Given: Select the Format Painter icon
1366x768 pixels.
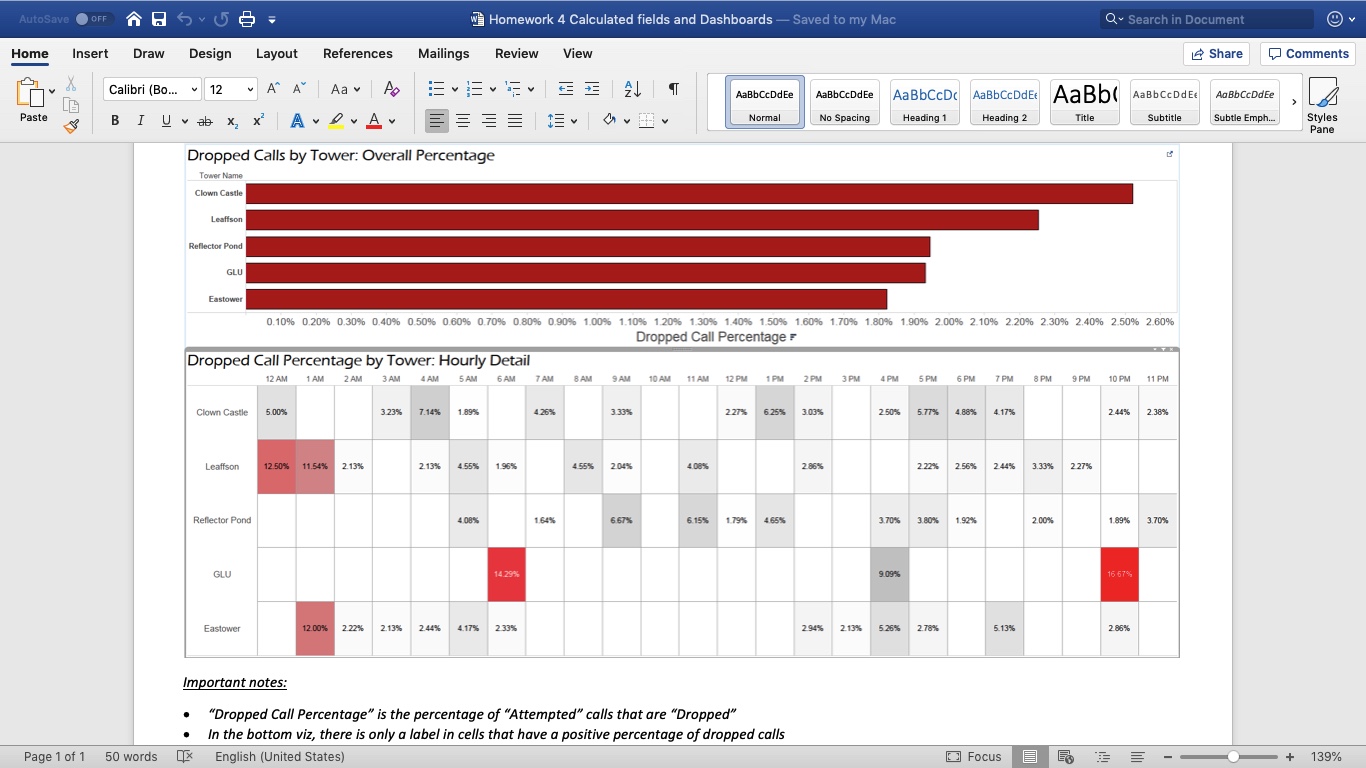Looking at the screenshot, I should tap(70, 126).
